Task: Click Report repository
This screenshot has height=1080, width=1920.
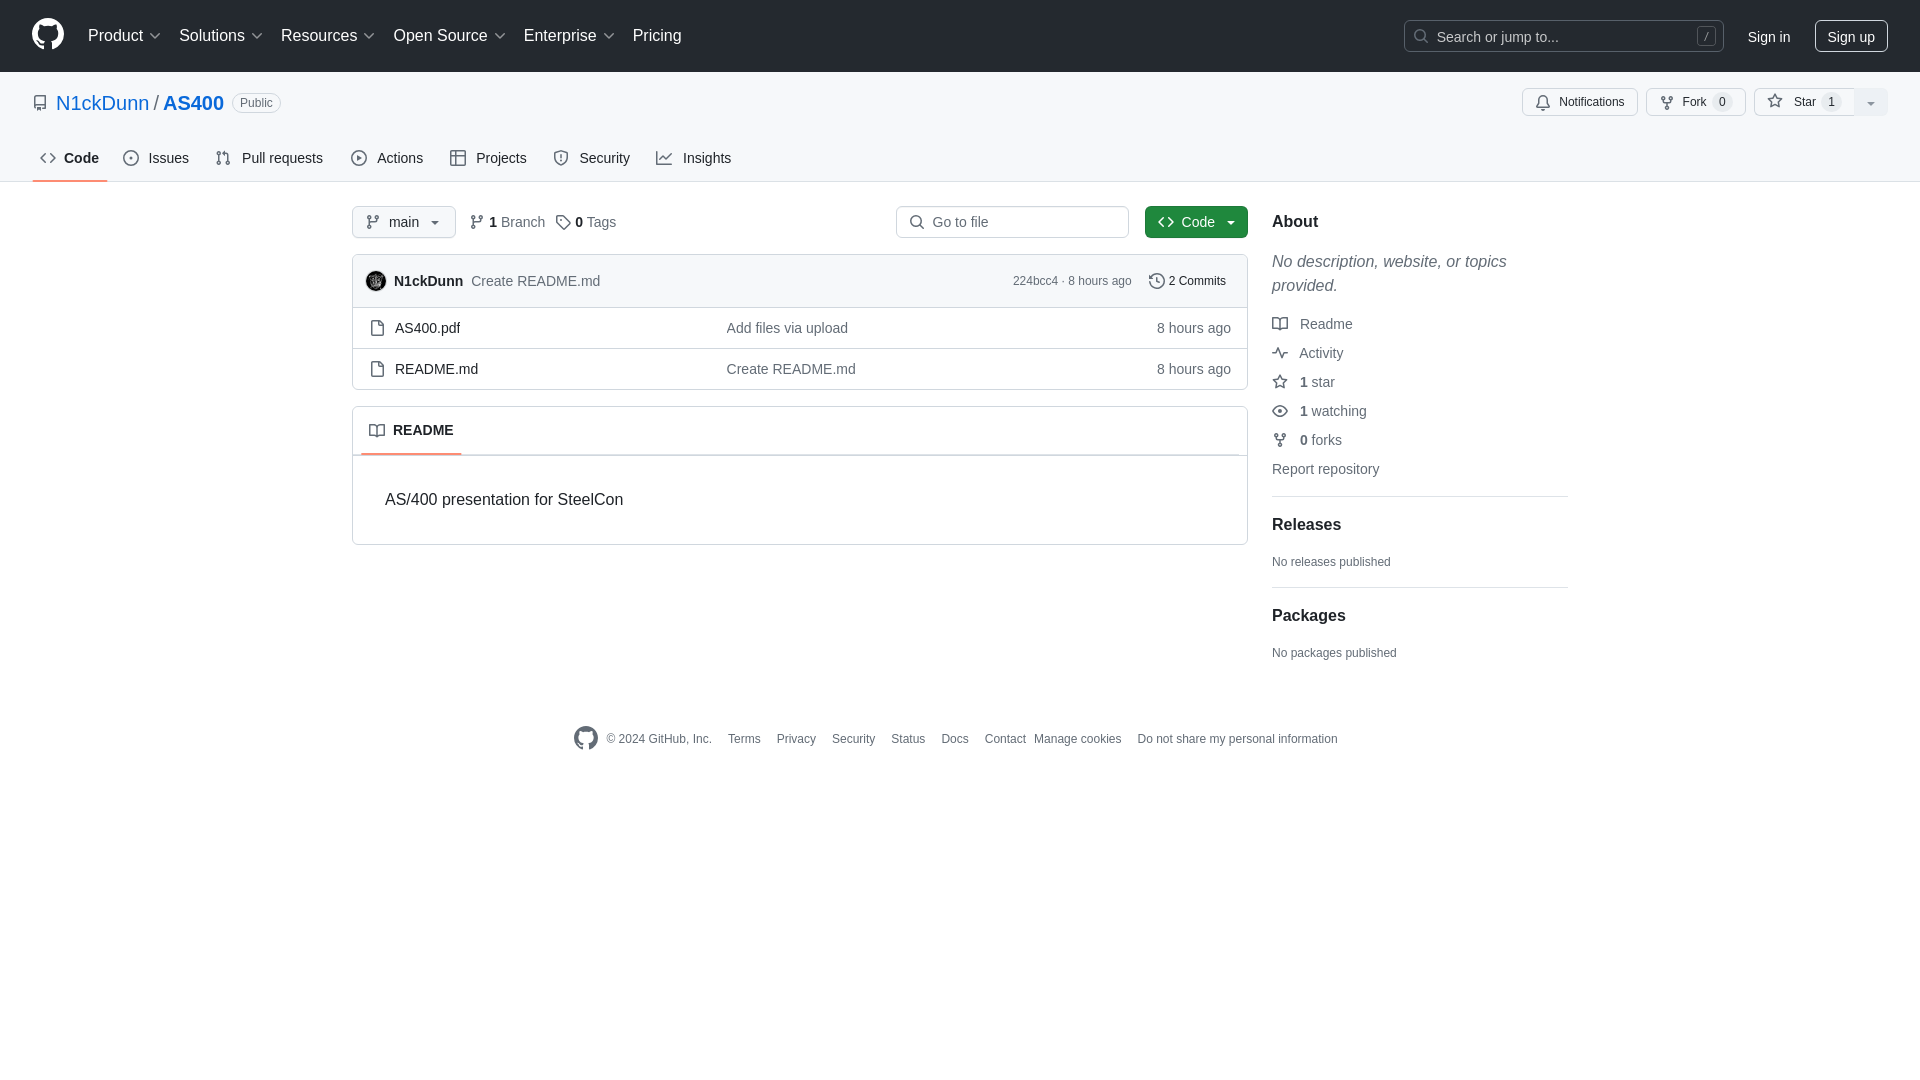Action: 1325,469
